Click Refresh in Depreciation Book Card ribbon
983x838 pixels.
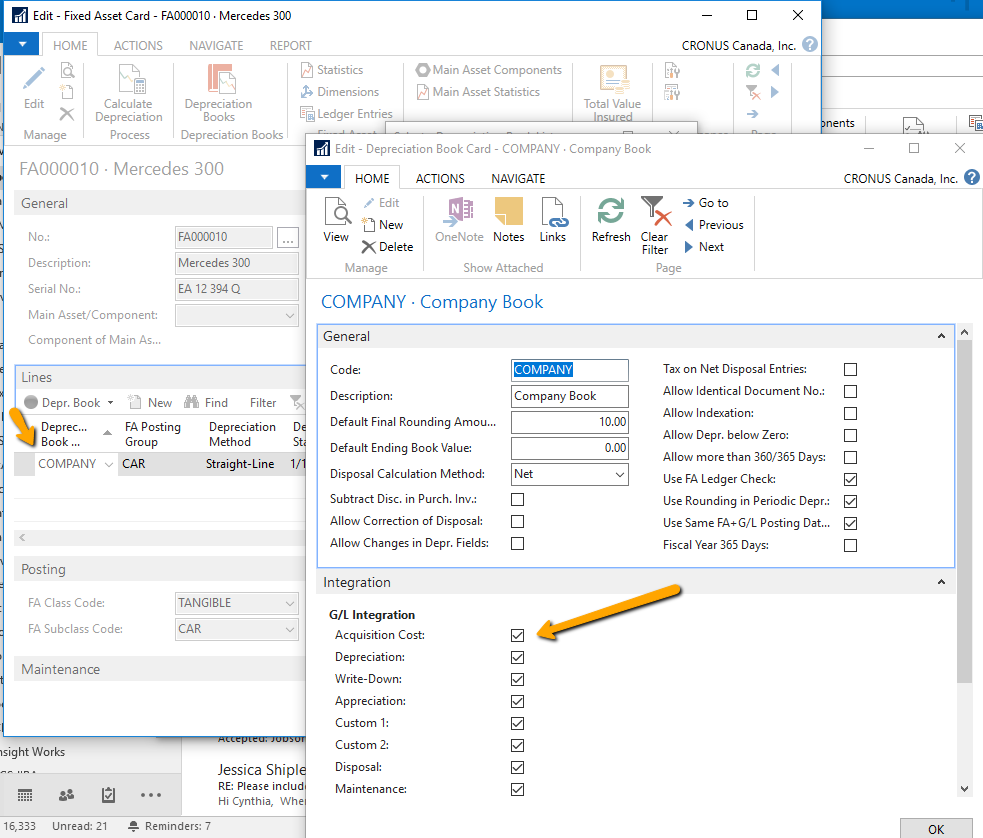coord(611,219)
